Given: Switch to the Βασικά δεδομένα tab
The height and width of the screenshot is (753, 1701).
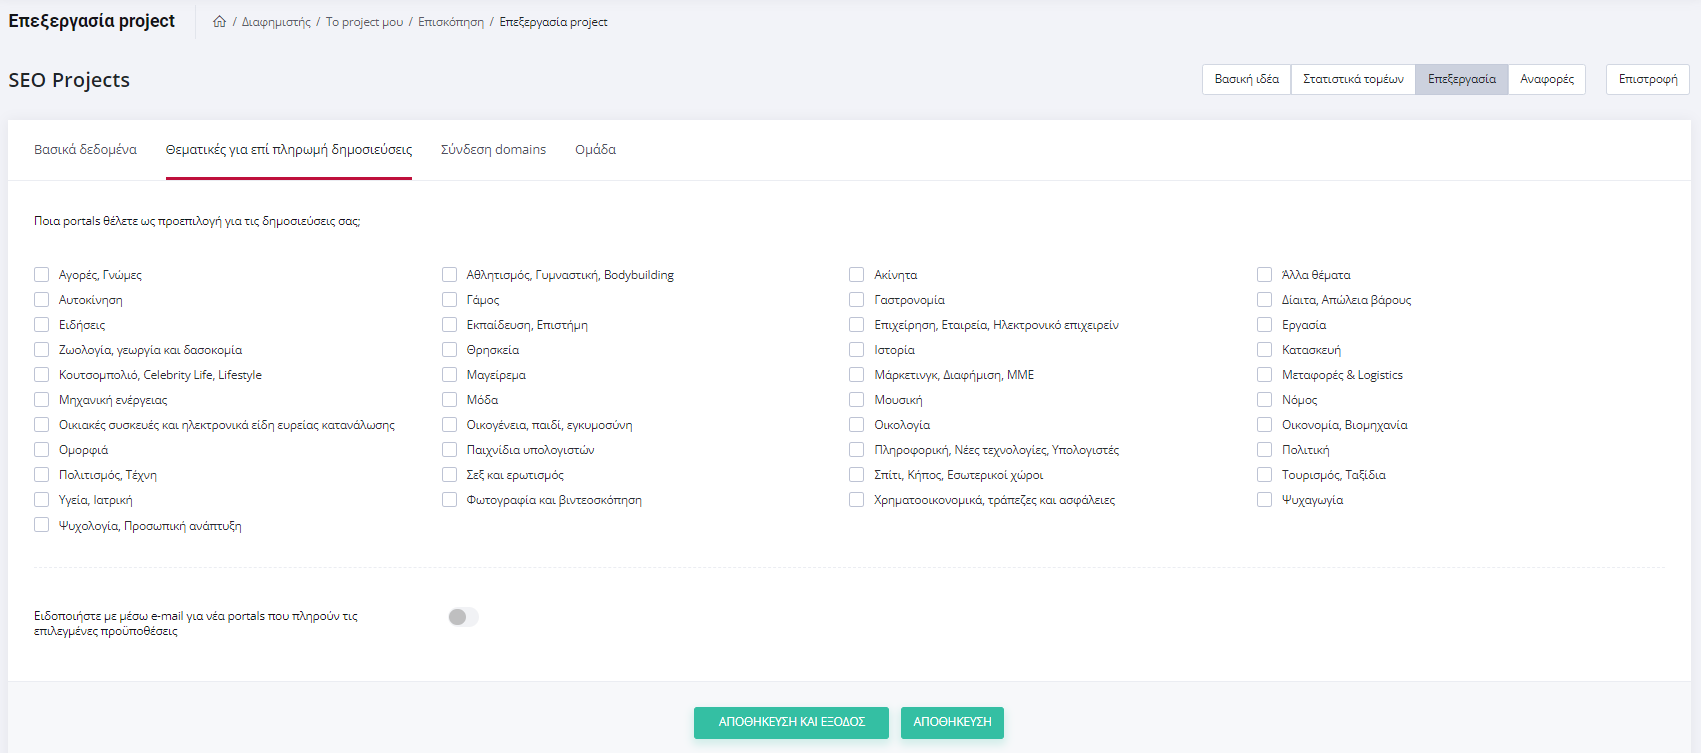Looking at the screenshot, I should (x=85, y=150).
